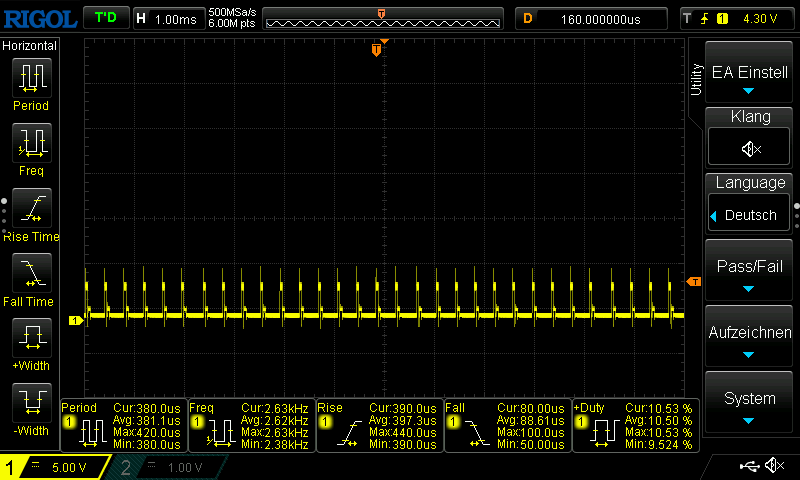800x480 pixels.
Task: Select the +Width measurement icon
Action: coord(32,338)
